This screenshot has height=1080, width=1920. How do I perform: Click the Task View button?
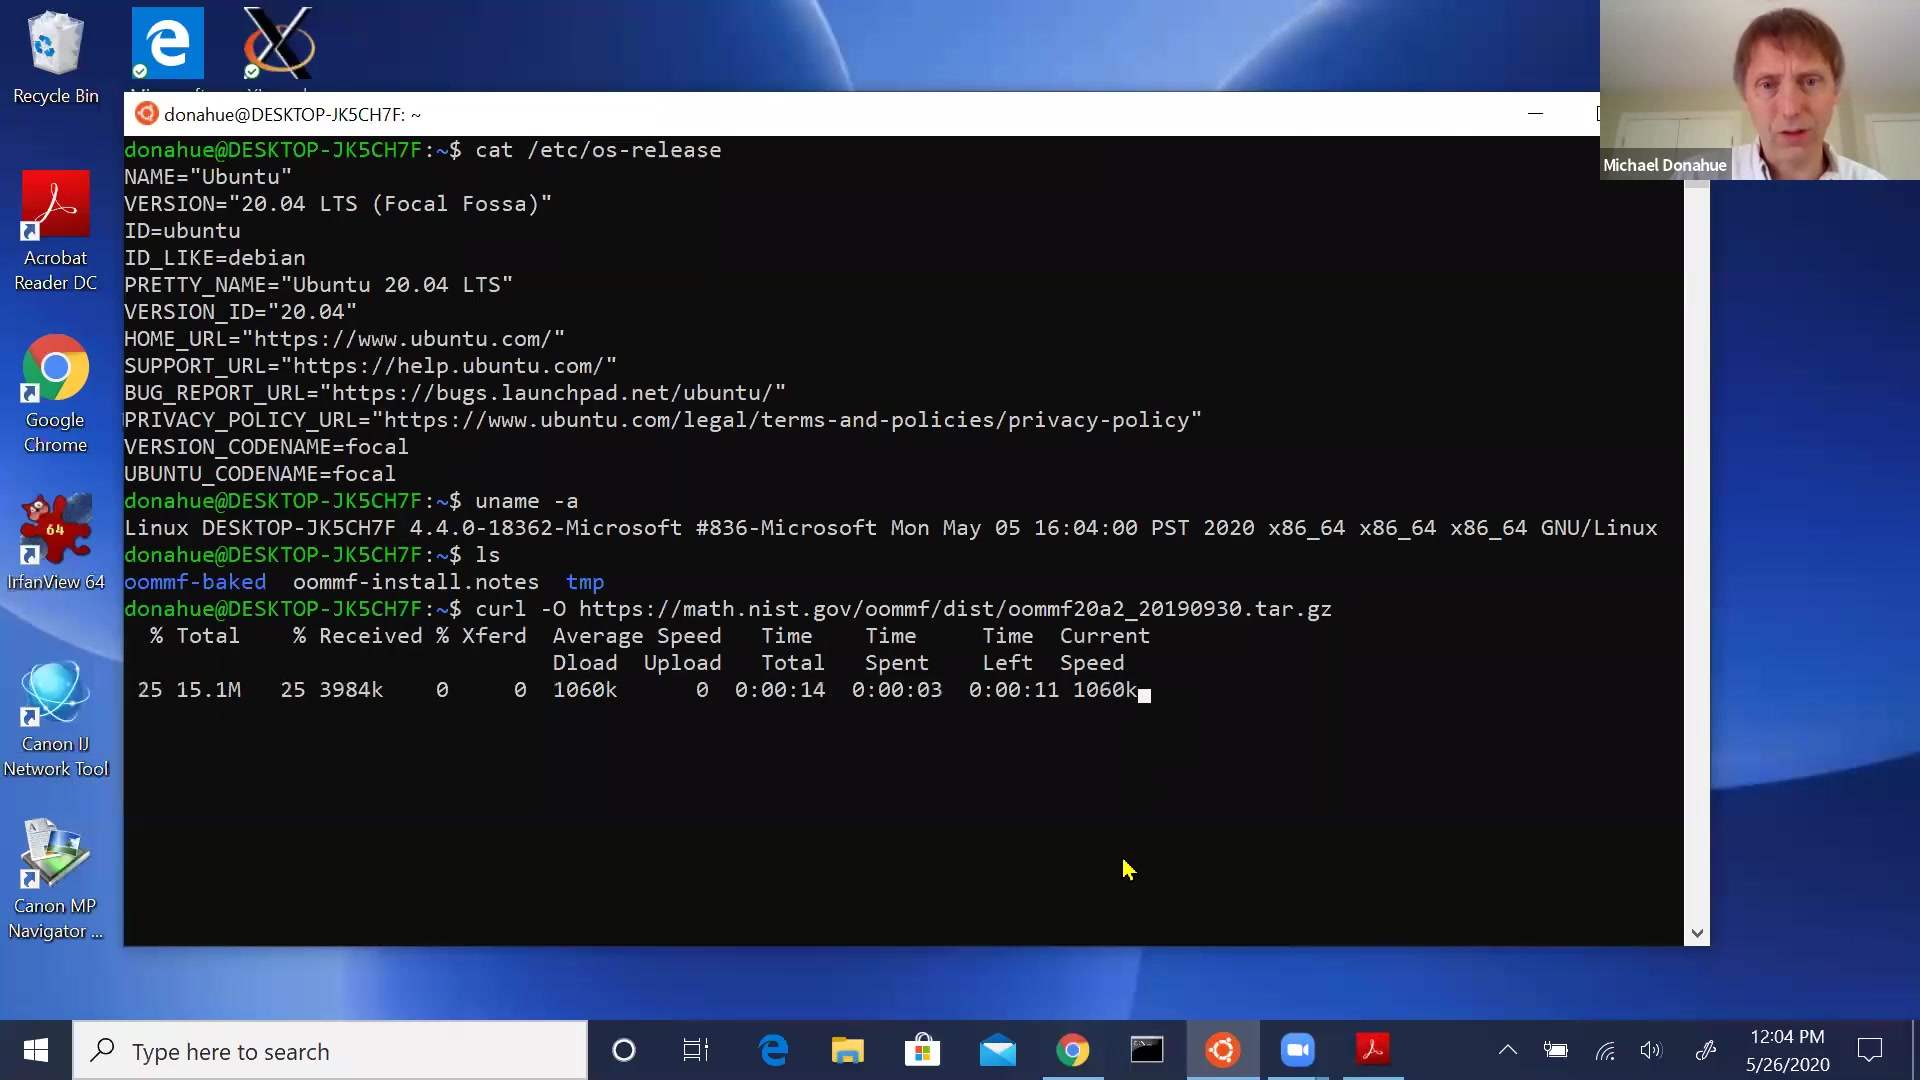coord(696,1050)
